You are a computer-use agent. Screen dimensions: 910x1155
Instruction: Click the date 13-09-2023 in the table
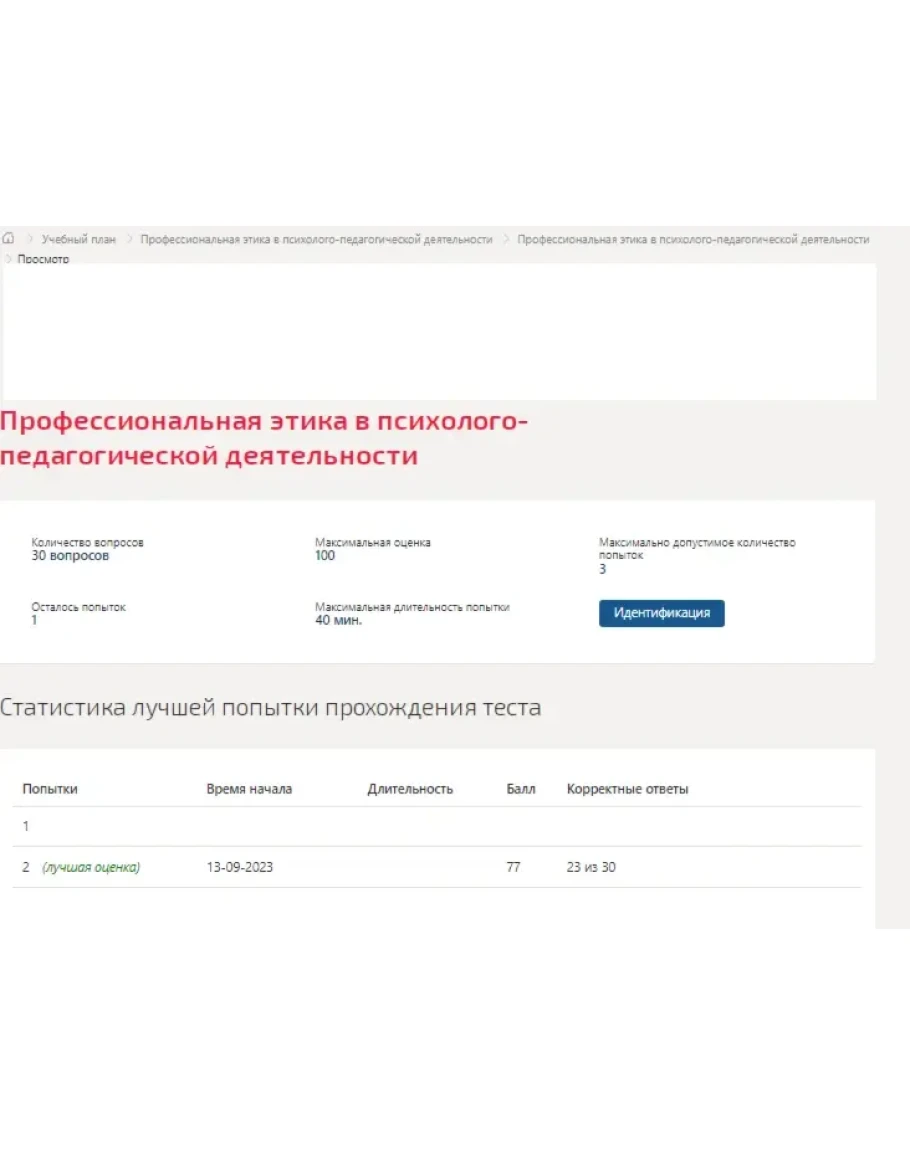tap(240, 867)
